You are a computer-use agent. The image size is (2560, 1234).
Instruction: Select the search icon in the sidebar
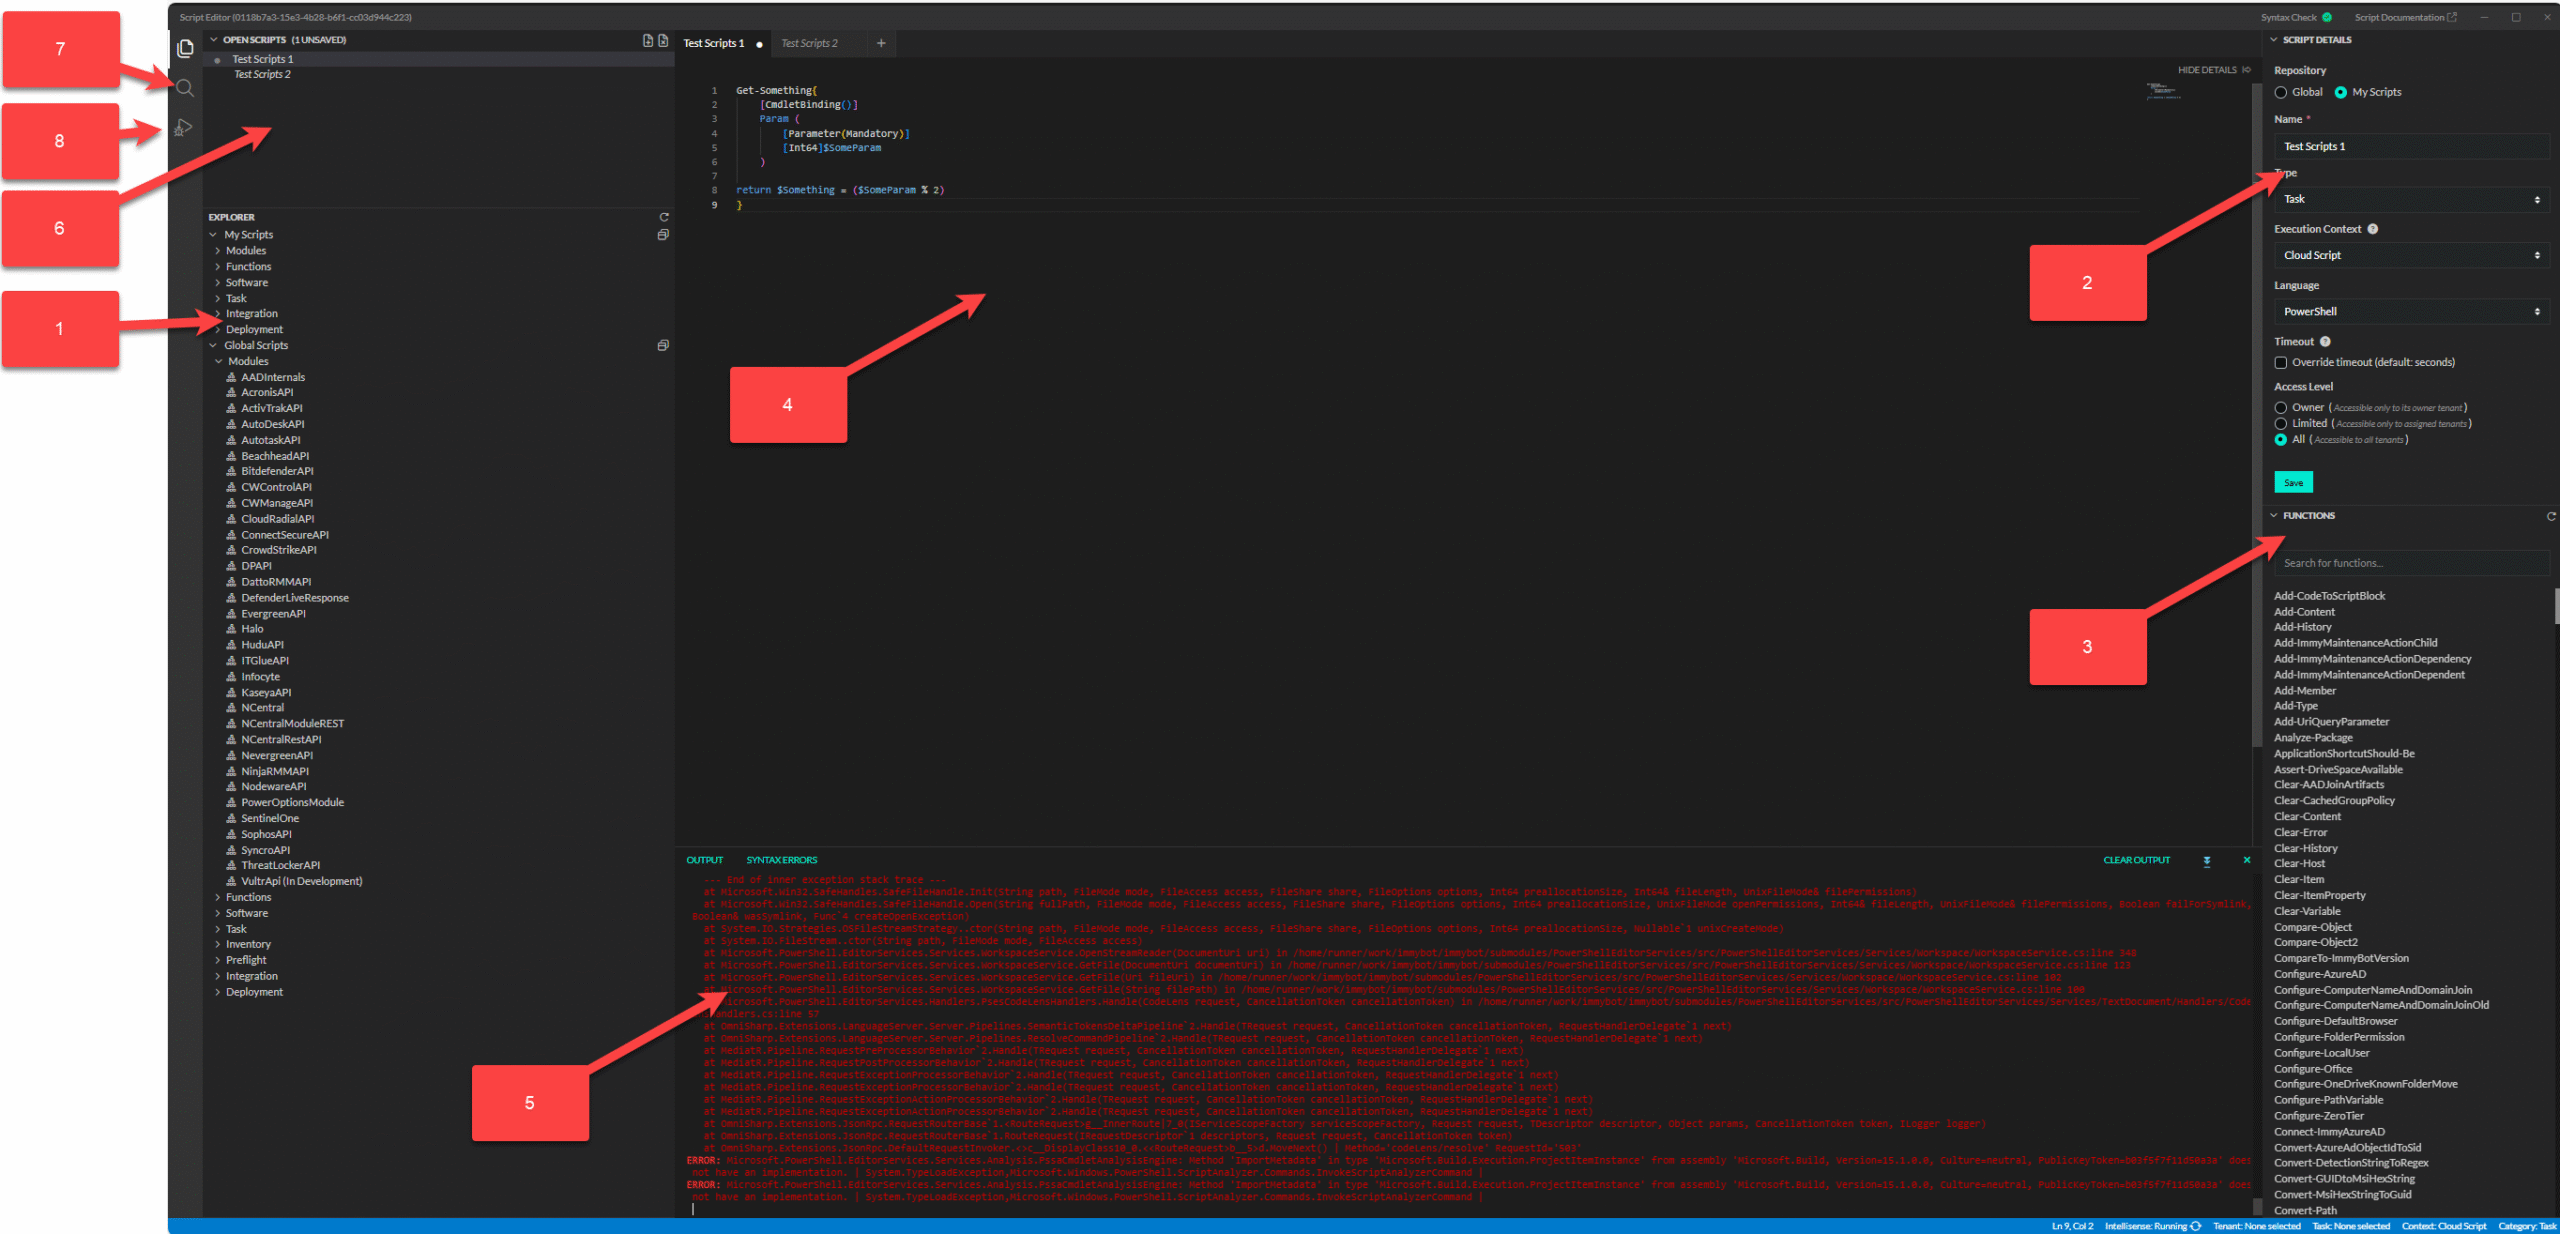[x=185, y=88]
